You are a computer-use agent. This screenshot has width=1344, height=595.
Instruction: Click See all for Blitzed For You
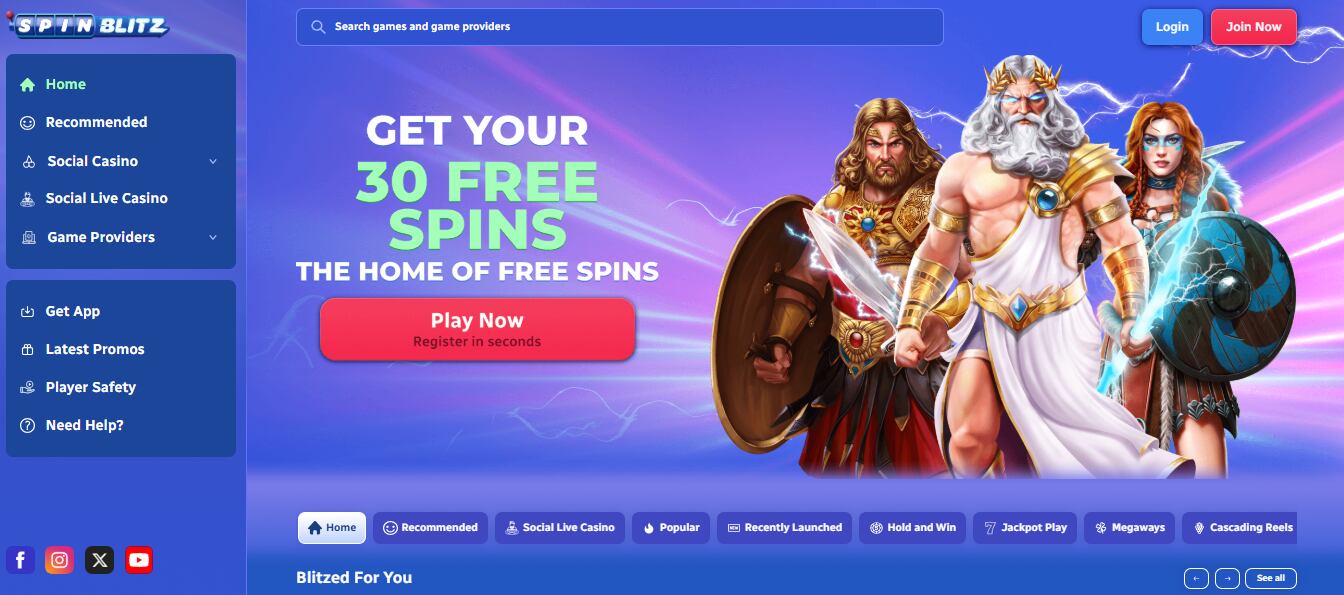click(x=1271, y=578)
